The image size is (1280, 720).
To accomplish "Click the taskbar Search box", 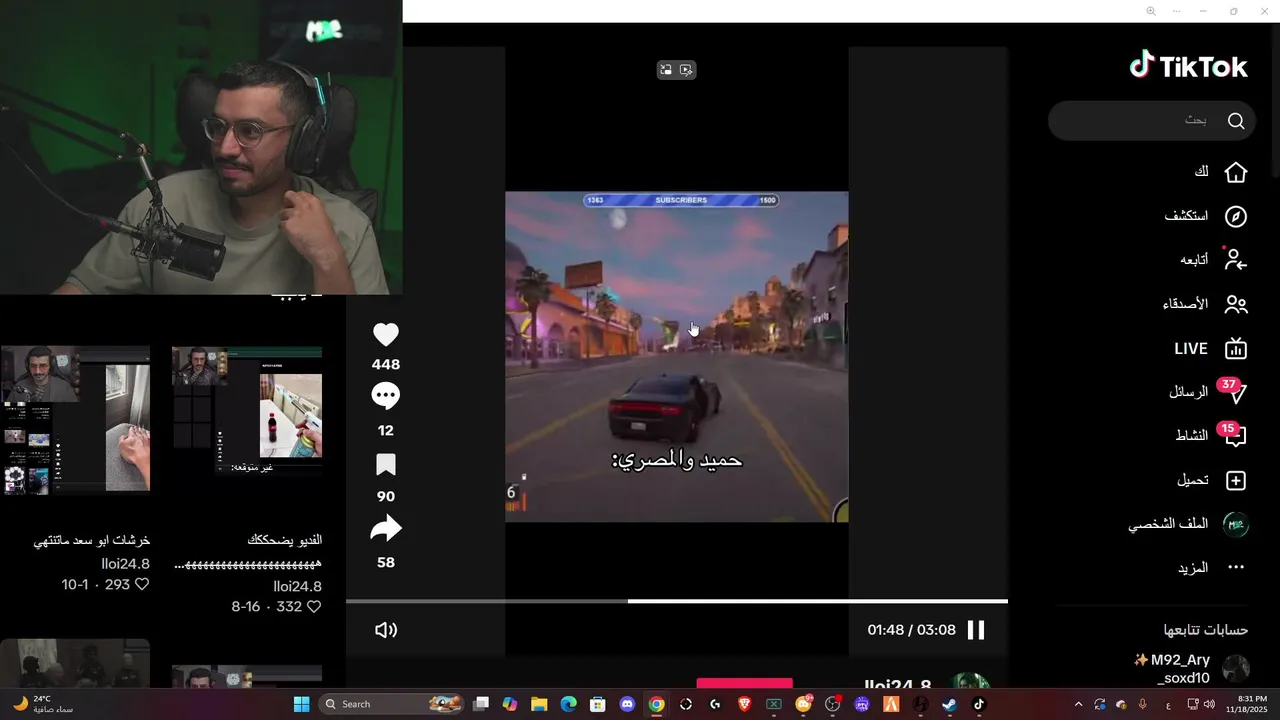I will click(x=393, y=704).
